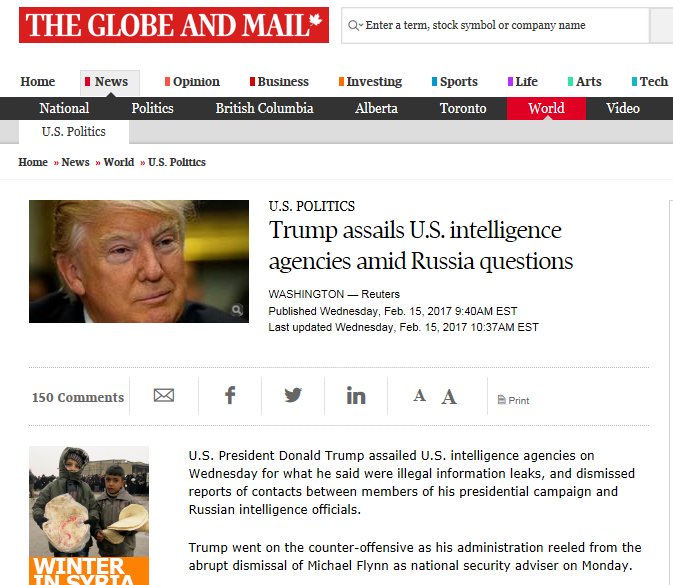
Task: Click Home in the breadcrumb trail
Action: pos(33,162)
